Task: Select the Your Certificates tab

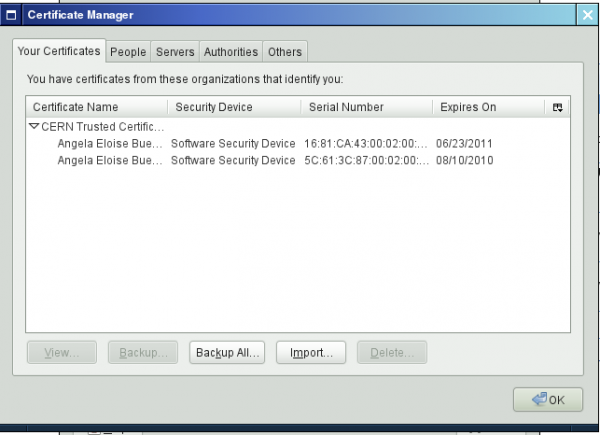Action: pyautogui.click(x=59, y=51)
